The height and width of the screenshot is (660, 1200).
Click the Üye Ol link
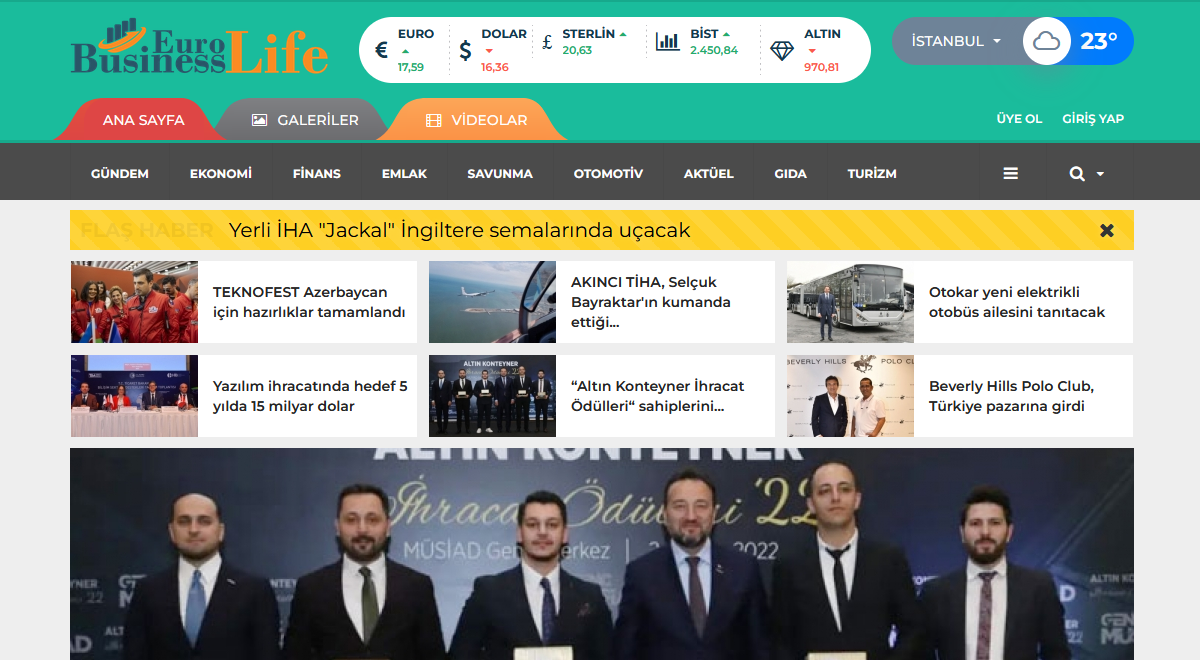(x=1019, y=119)
